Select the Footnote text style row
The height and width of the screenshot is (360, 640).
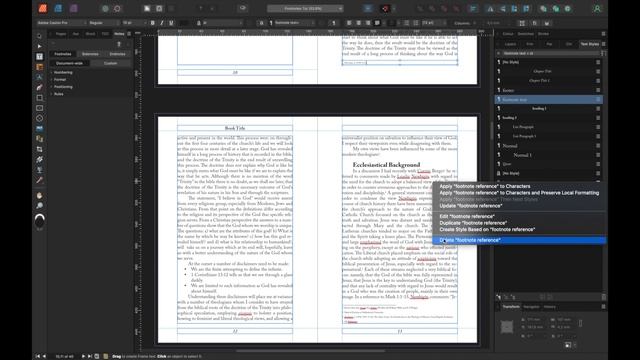pos(549,100)
